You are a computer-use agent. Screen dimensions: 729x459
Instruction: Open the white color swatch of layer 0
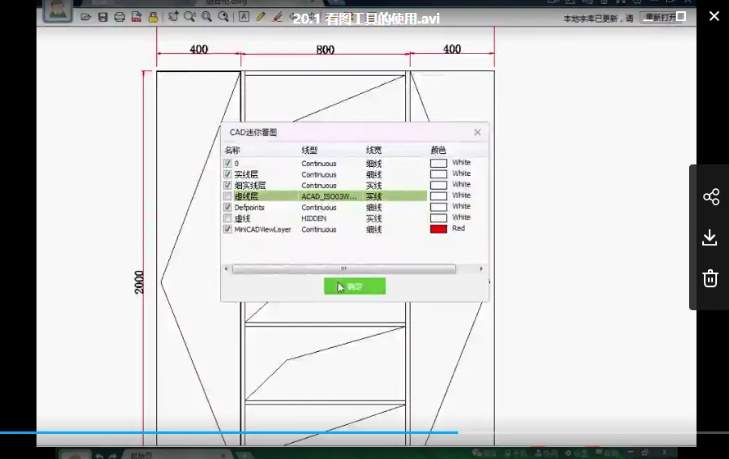pyautogui.click(x=438, y=163)
